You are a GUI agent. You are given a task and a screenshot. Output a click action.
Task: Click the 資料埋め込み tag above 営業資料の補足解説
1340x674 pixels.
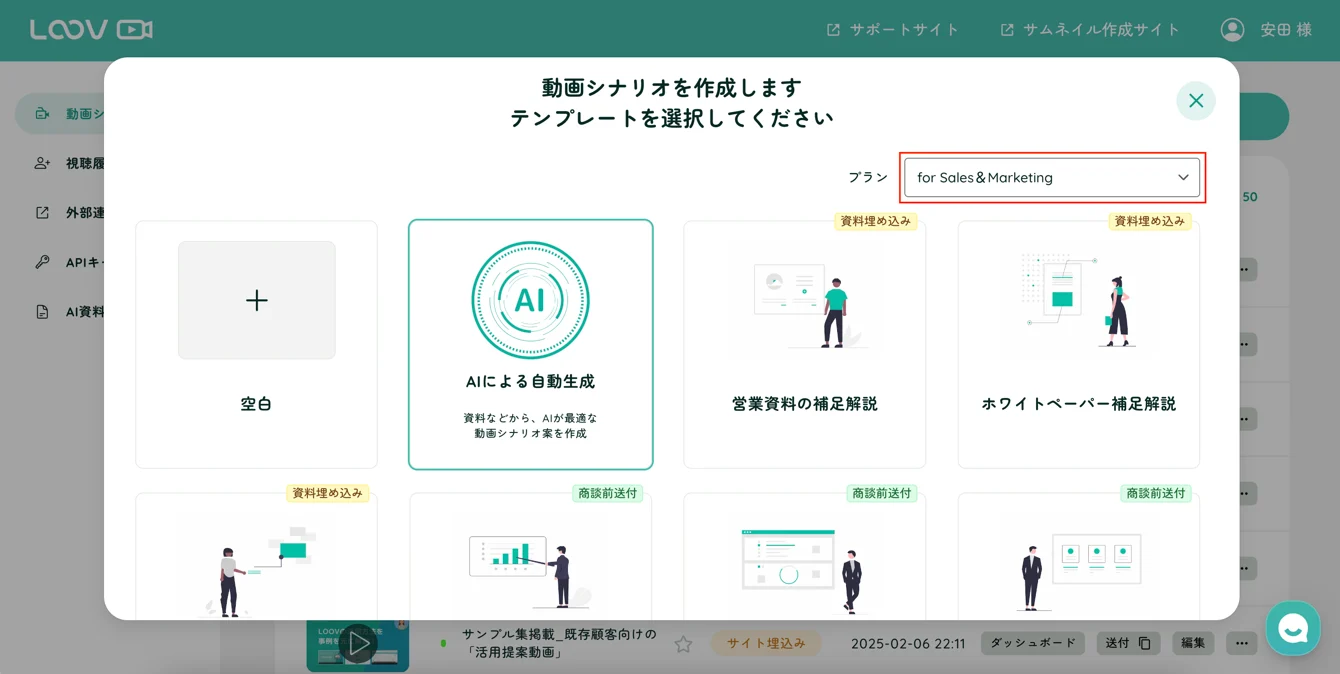click(876, 221)
